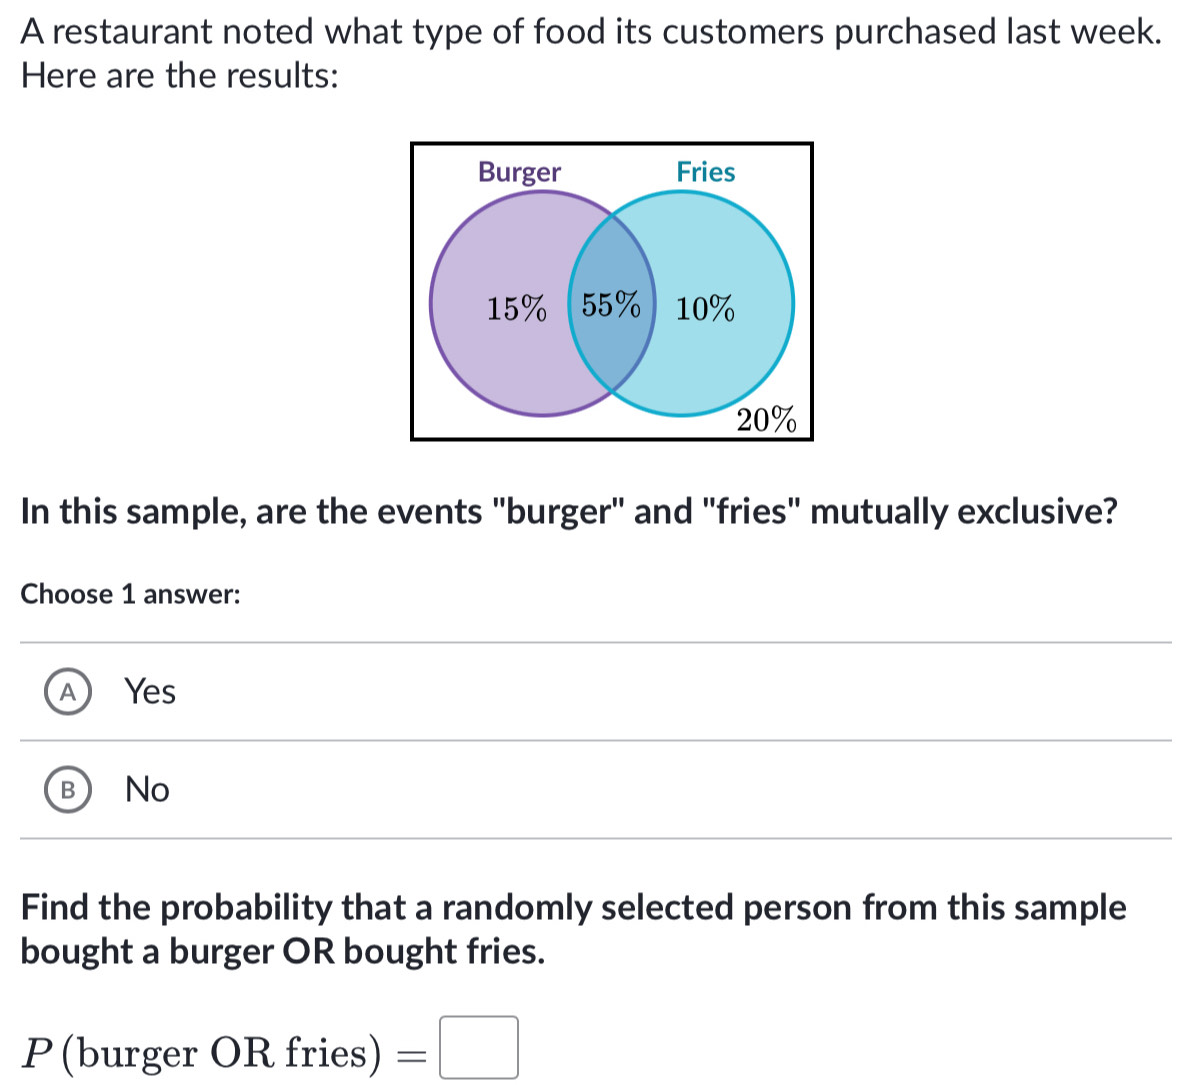Click the 20% label outside the circles

[x=767, y=421]
